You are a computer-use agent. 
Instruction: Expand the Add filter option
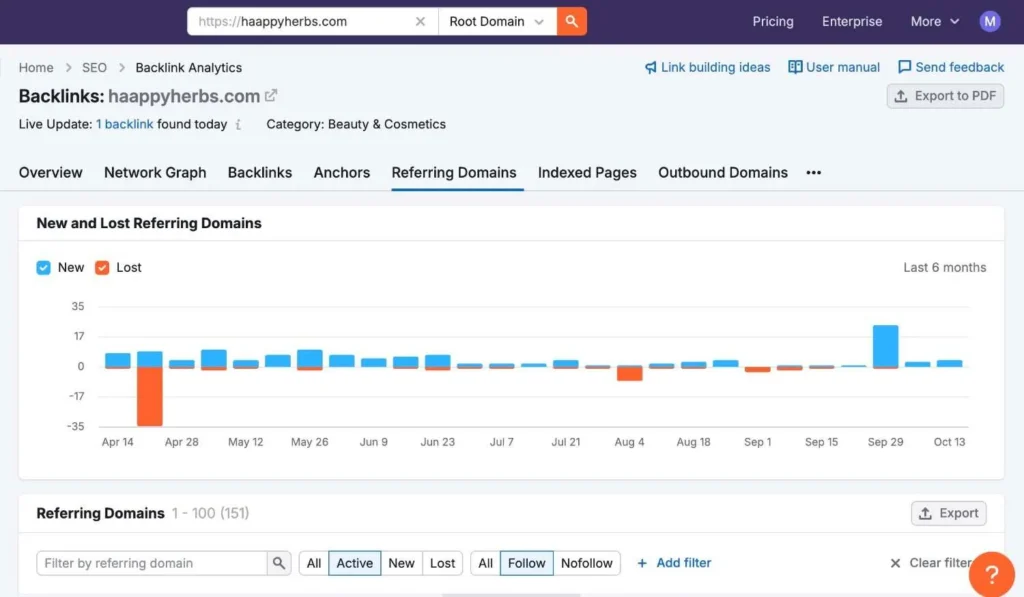[x=673, y=563]
